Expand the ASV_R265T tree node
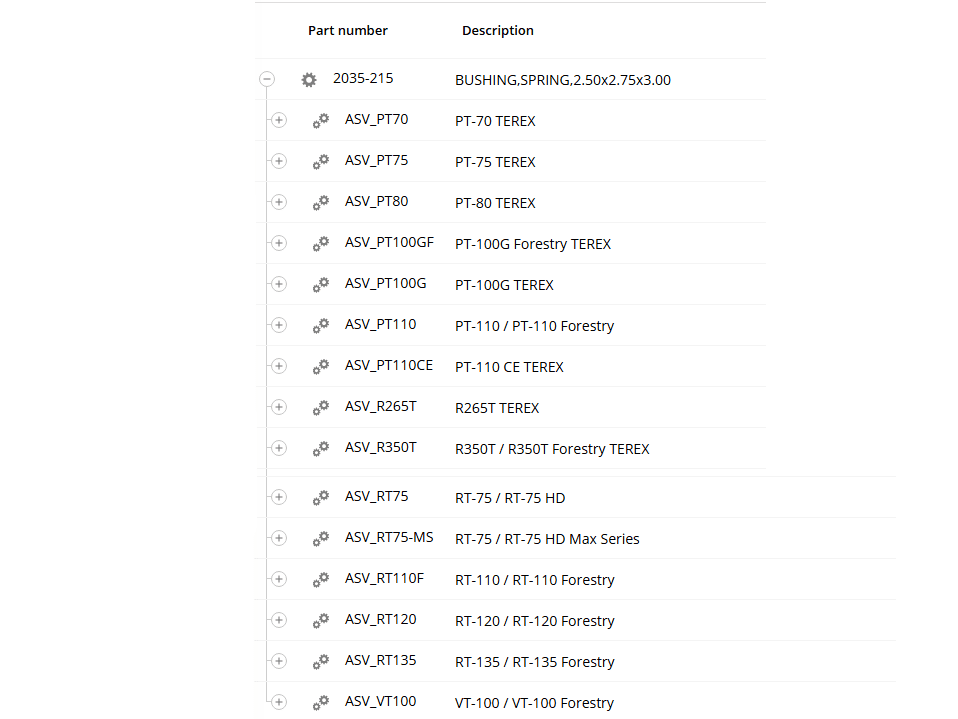Viewport: 958px width, 719px height. (279, 408)
